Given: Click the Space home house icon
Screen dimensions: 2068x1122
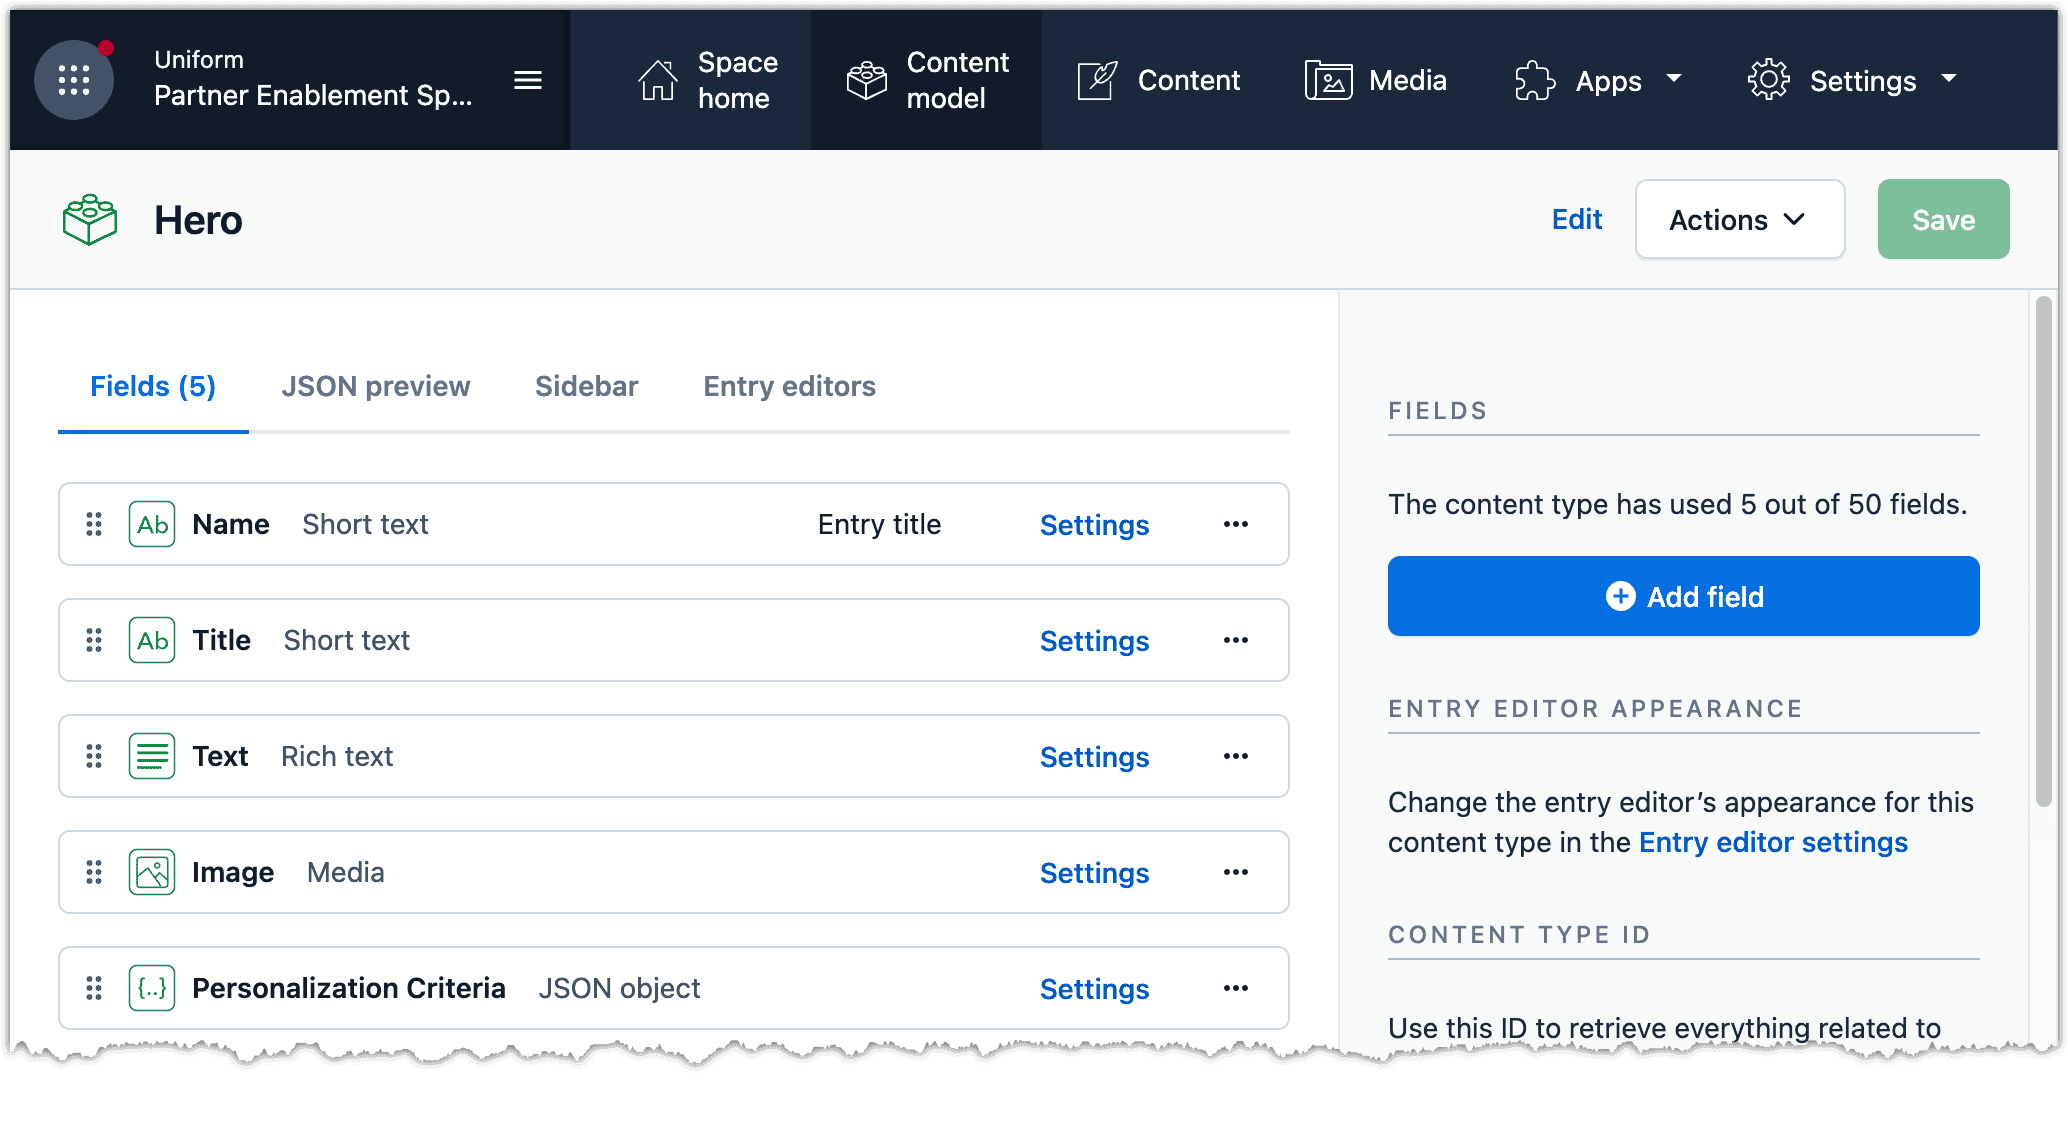Looking at the screenshot, I should [x=657, y=80].
